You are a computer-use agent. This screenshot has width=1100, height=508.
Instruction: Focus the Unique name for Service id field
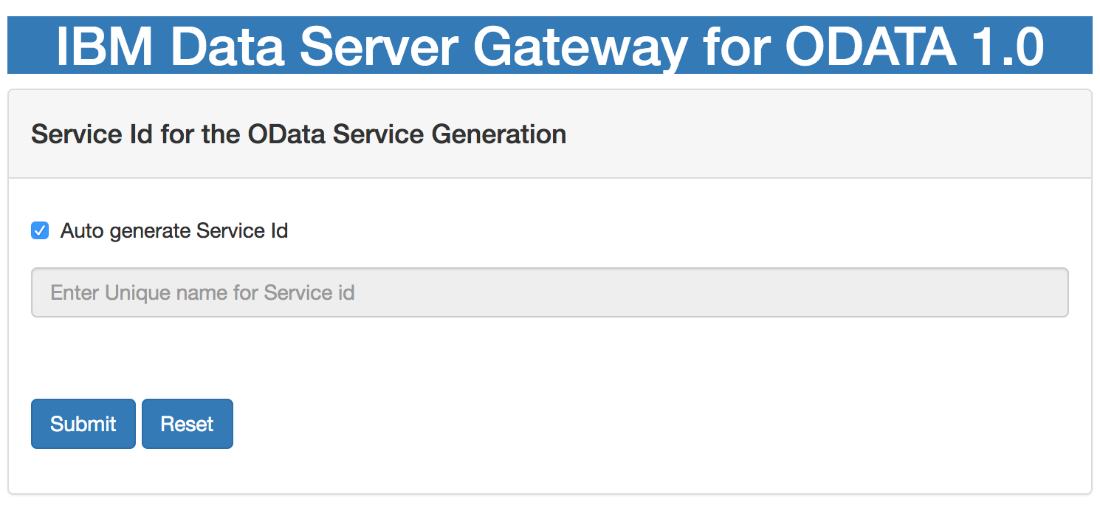coord(550,292)
